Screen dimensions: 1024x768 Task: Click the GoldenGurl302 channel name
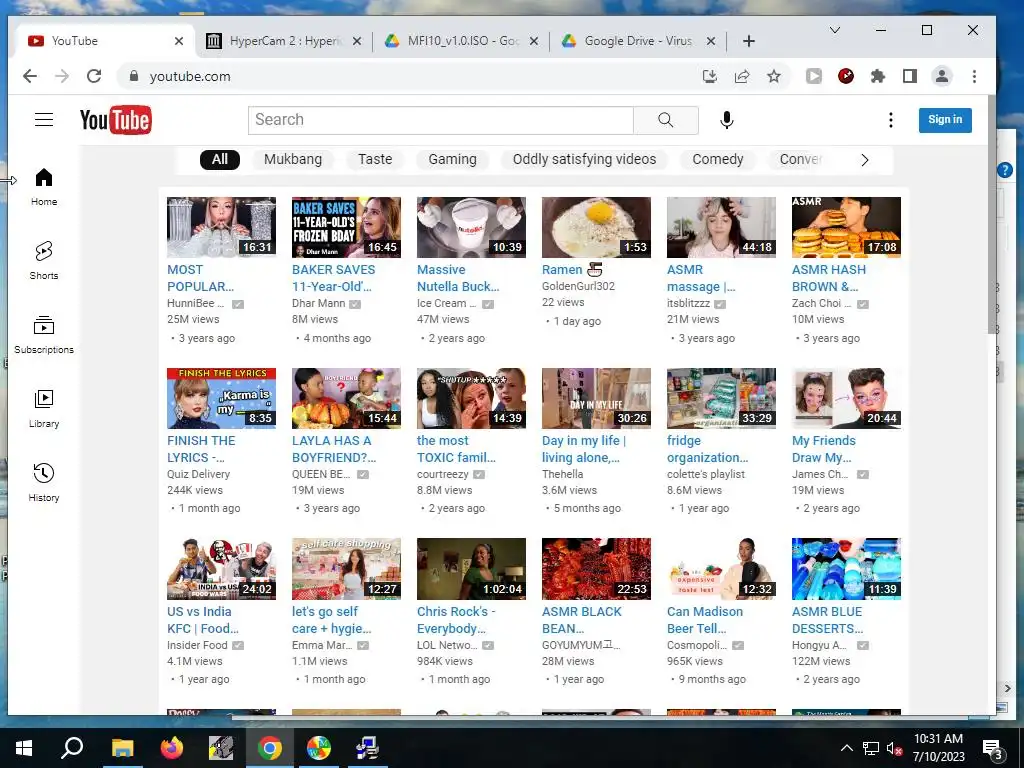pos(578,286)
